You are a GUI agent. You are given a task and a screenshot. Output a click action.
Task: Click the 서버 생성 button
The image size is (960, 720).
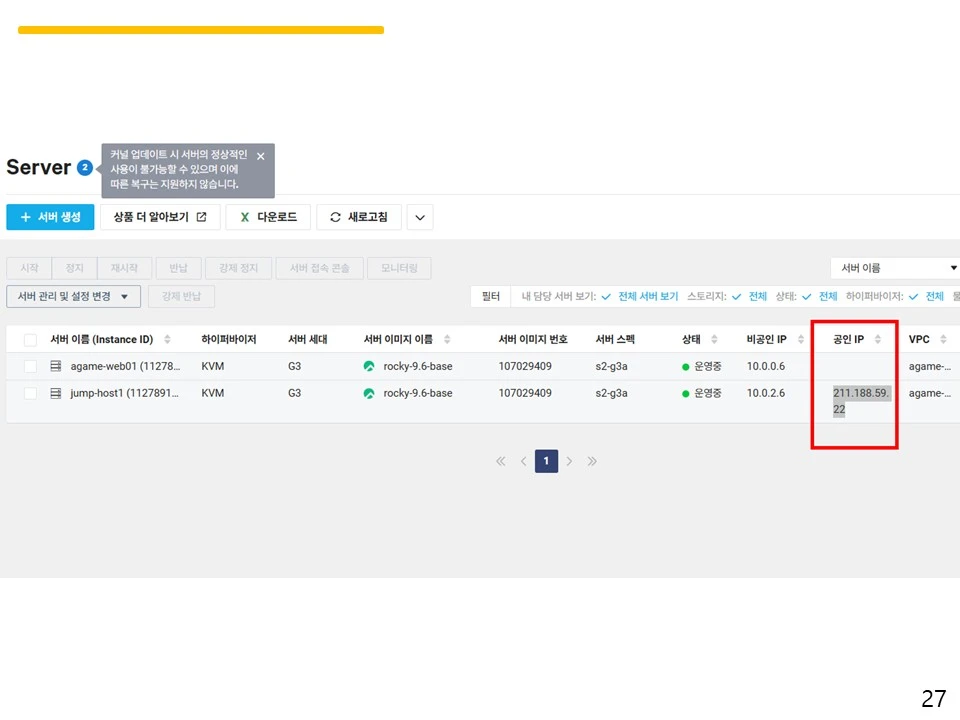coord(50,217)
